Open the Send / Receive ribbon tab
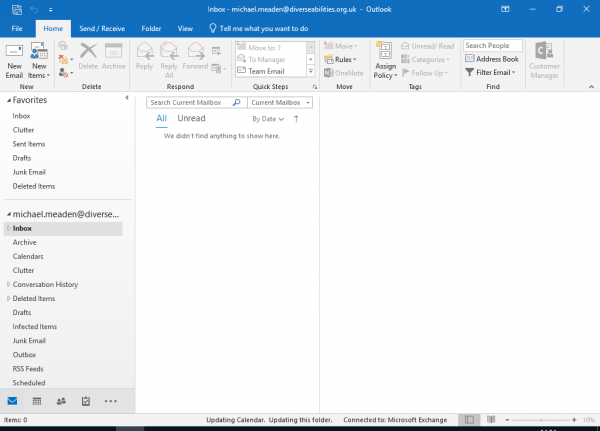Viewport: 600px width, 431px height. tap(103, 29)
